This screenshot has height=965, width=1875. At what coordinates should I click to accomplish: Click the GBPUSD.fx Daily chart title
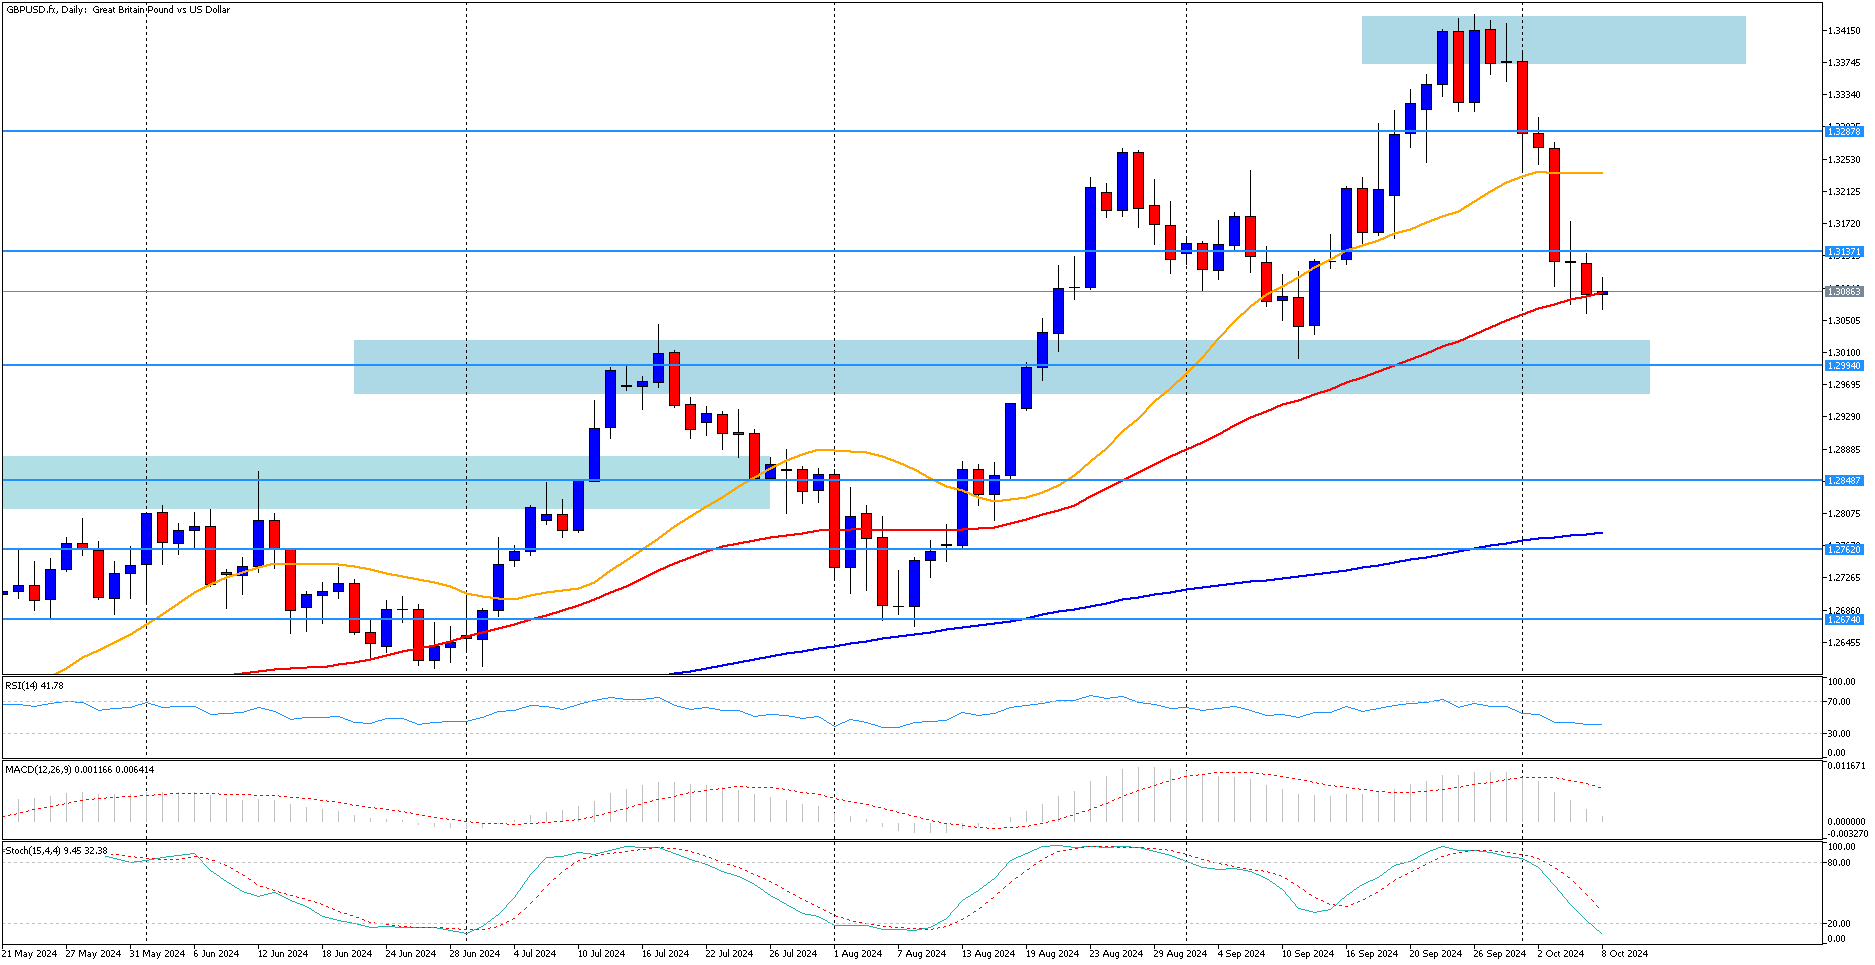pyautogui.click(x=118, y=10)
